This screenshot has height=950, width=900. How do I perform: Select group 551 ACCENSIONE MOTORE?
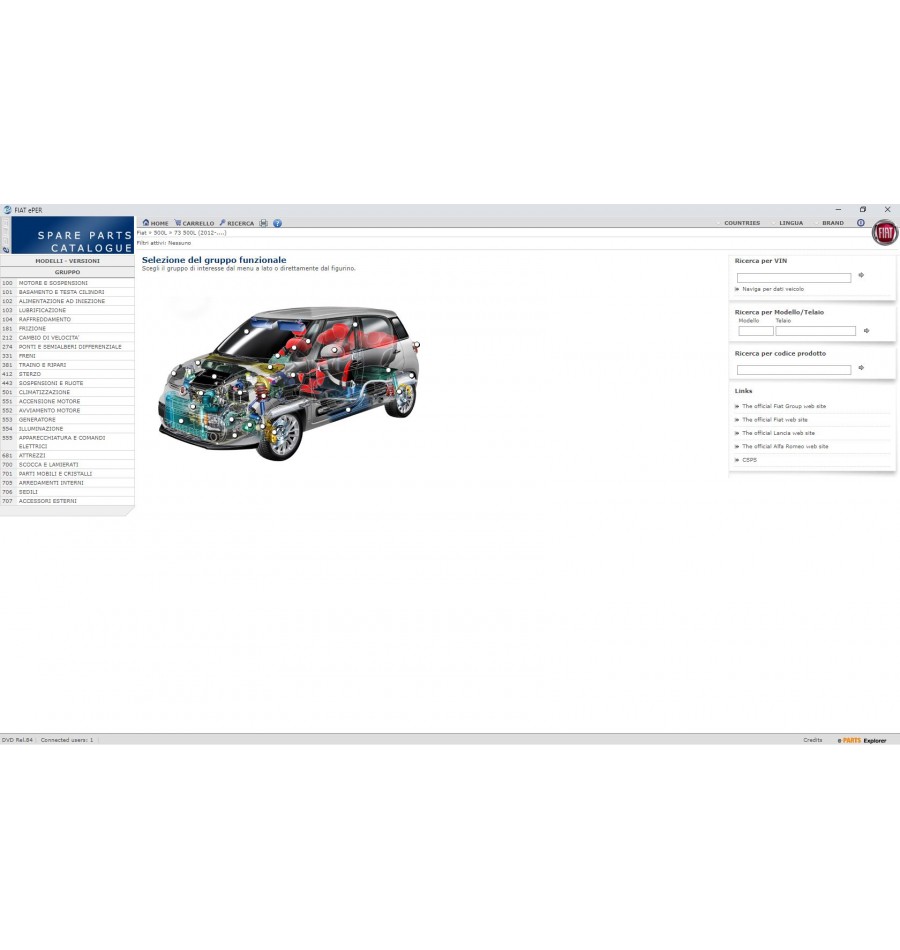point(67,401)
